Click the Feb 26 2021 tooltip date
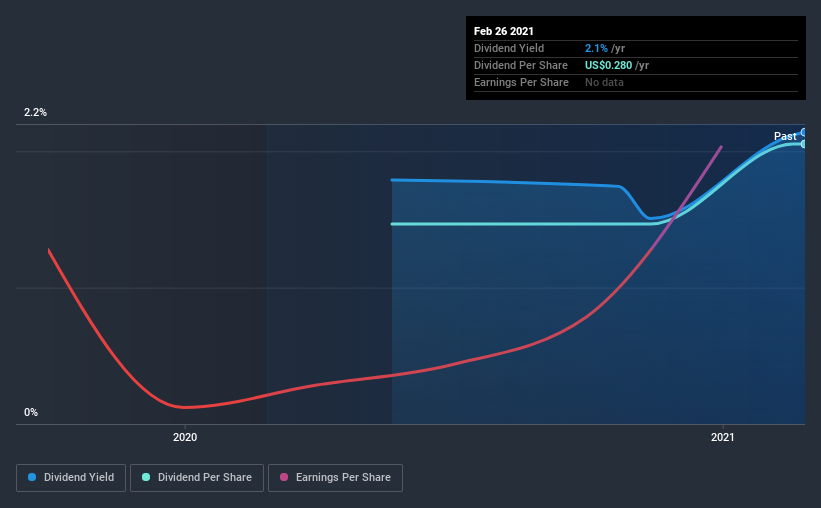The width and height of the screenshot is (821, 508). pos(504,31)
